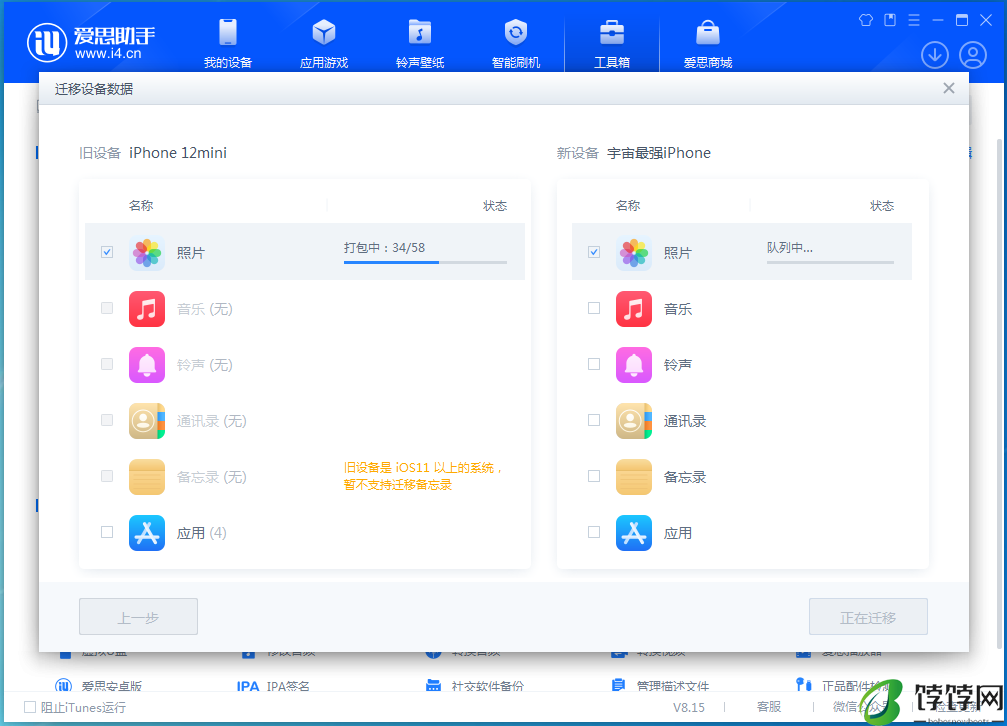Open the 爱思商城 store

coord(708,43)
